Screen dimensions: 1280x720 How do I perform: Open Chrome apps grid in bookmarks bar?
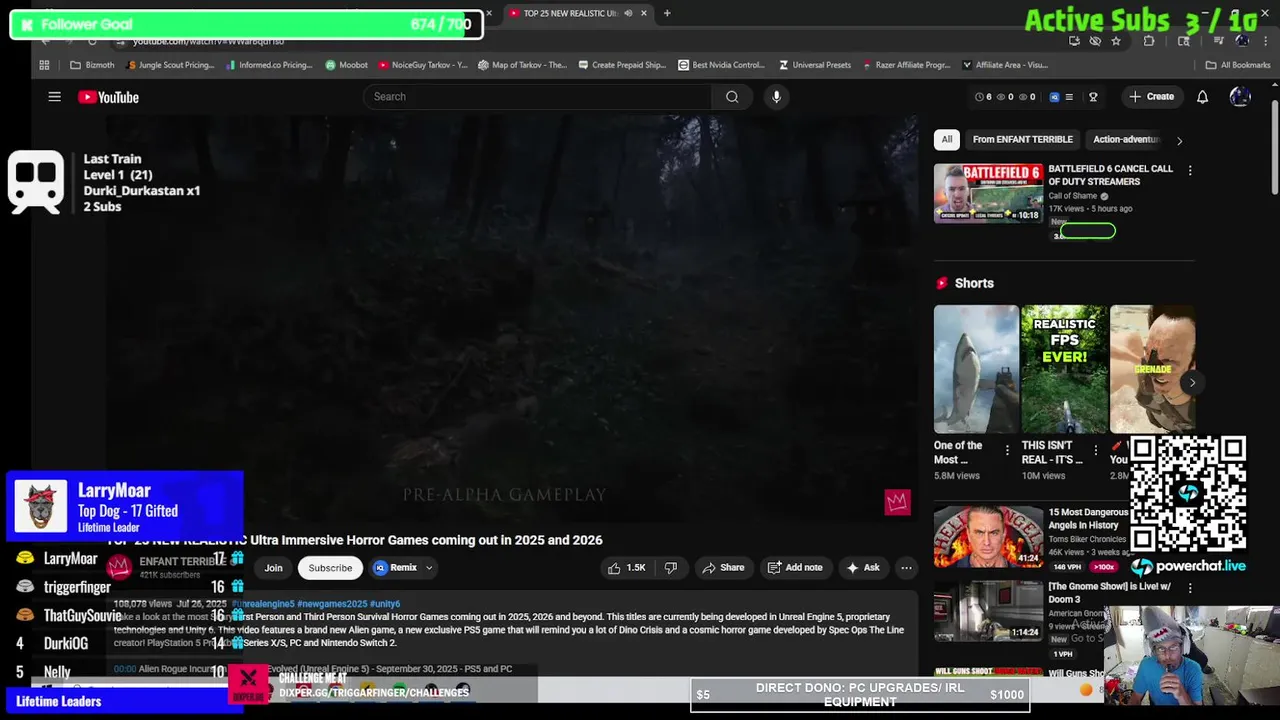44,65
